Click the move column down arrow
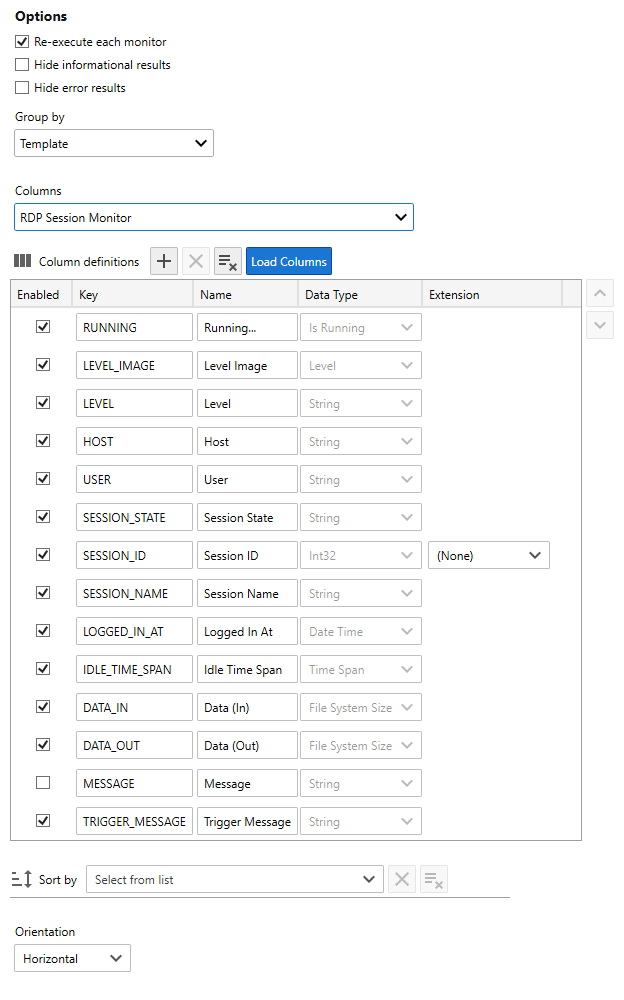 pyautogui.click(x=599, y=325)
